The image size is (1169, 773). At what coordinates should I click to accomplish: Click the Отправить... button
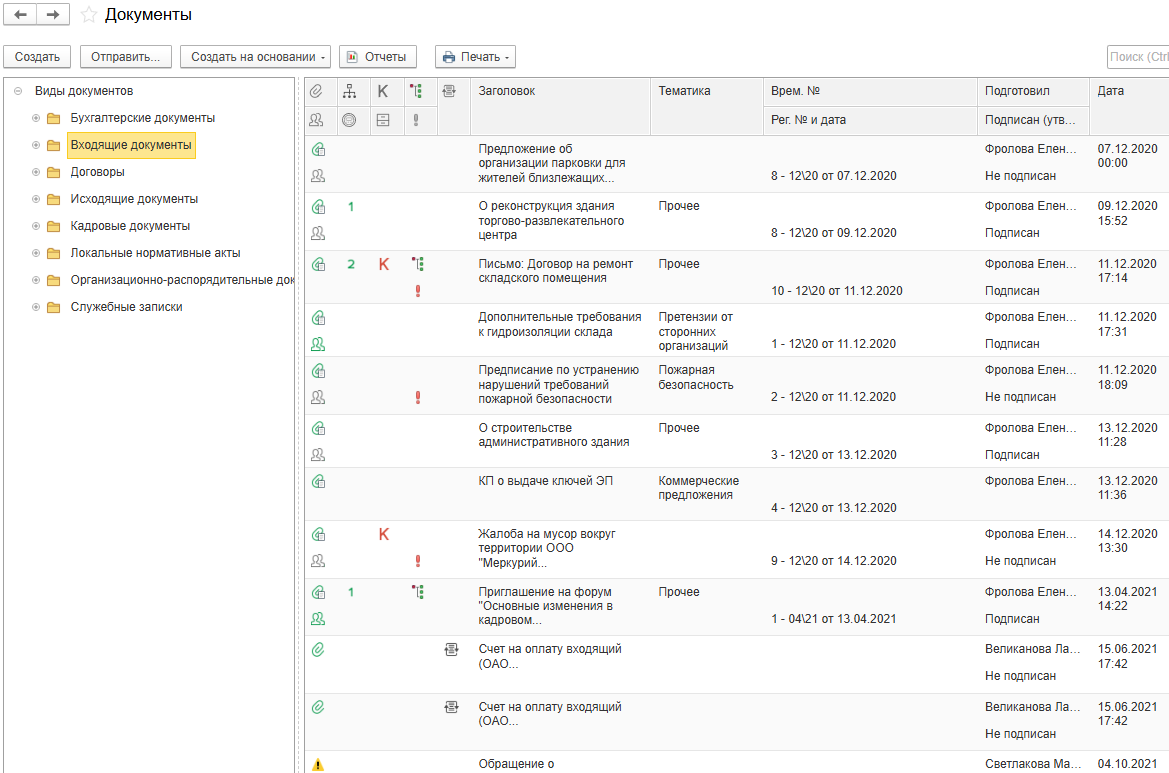(x=125, y=57)
